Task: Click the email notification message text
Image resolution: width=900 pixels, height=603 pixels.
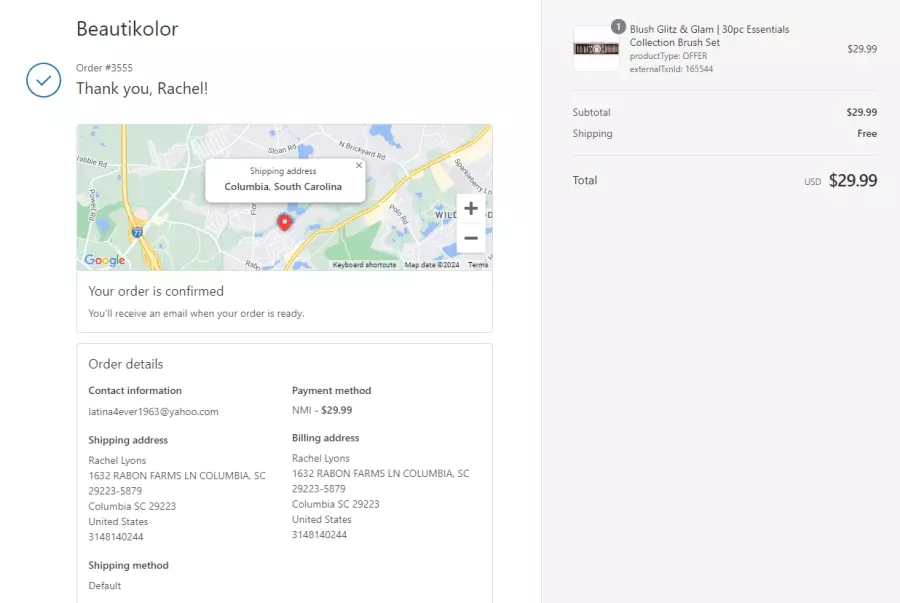Action: 196,313
